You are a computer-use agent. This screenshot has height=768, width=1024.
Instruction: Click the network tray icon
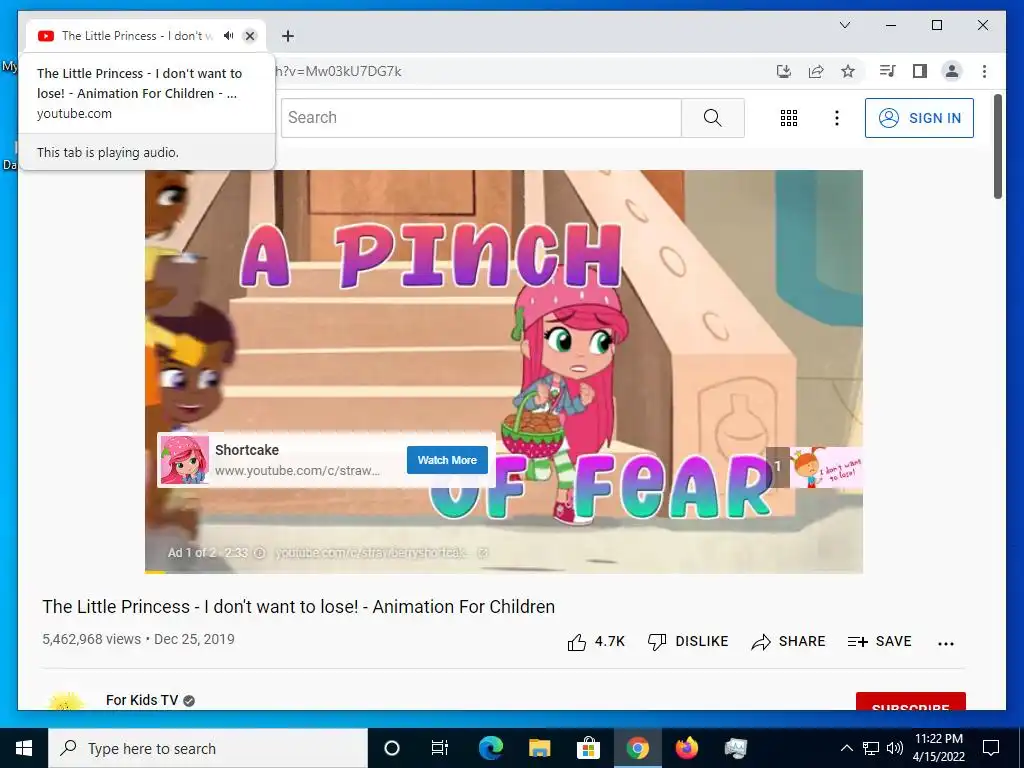(x=871, y=748)
